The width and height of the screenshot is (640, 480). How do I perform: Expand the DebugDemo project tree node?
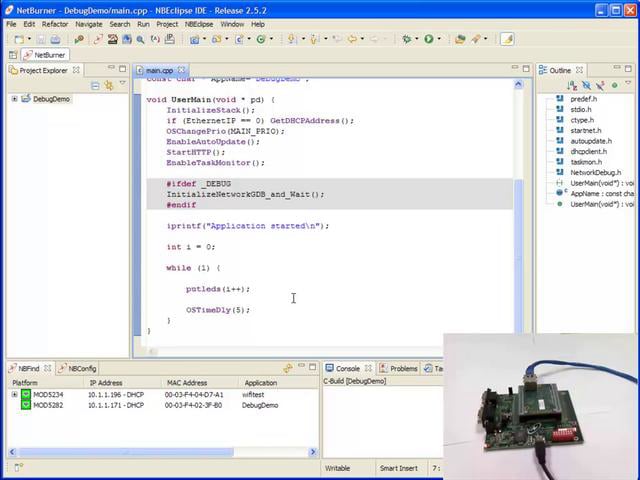[15, 99]
